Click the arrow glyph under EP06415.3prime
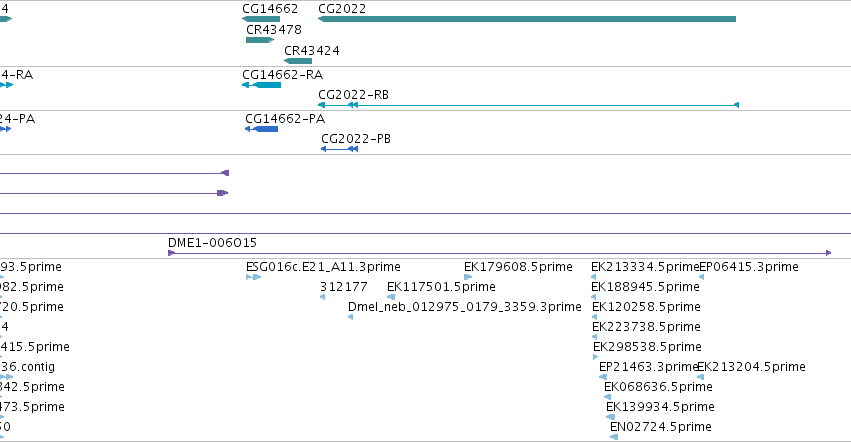Viewport: 851px width, 442px height. click(702, 277)
